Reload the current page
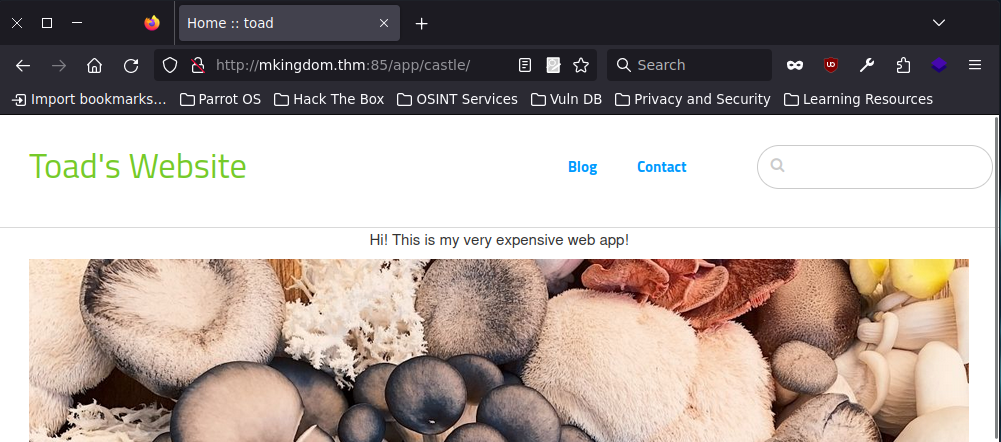Viewport: 1001px width, 442px height. (131, 65)
